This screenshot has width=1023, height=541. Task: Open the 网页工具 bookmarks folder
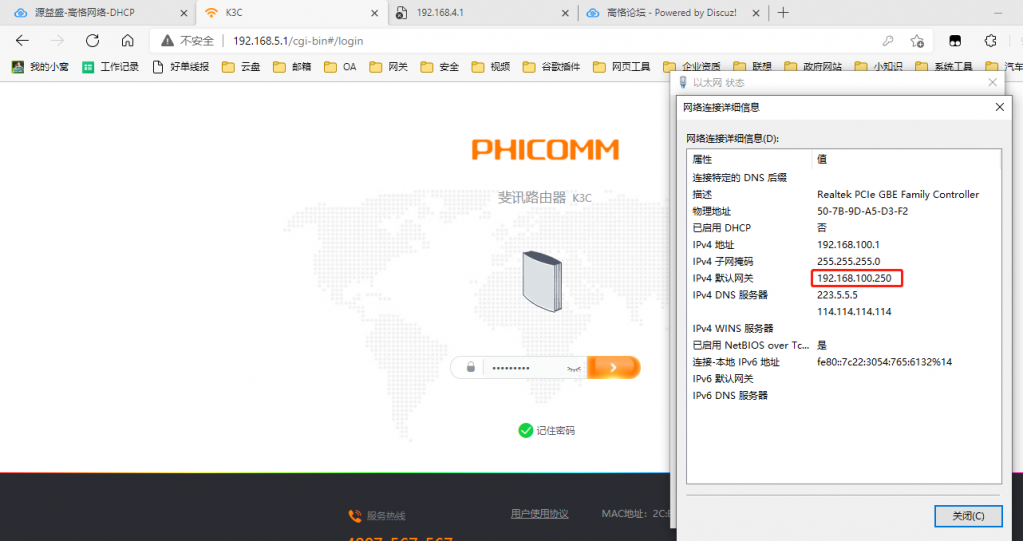point(622,67)
